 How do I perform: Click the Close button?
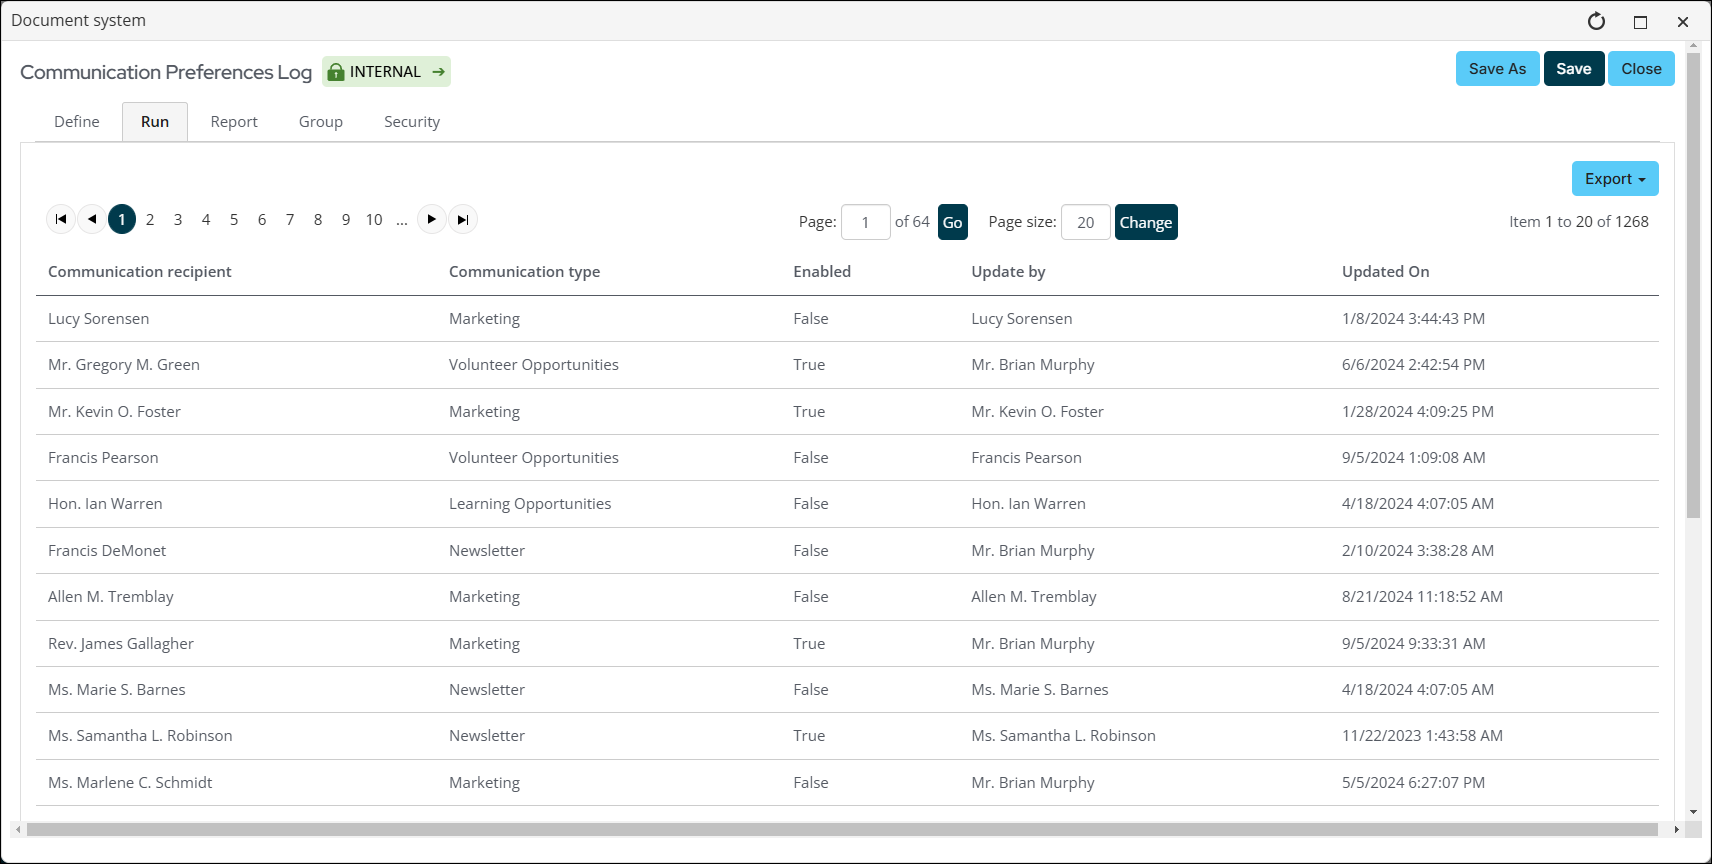click(x=1641, y=69)
